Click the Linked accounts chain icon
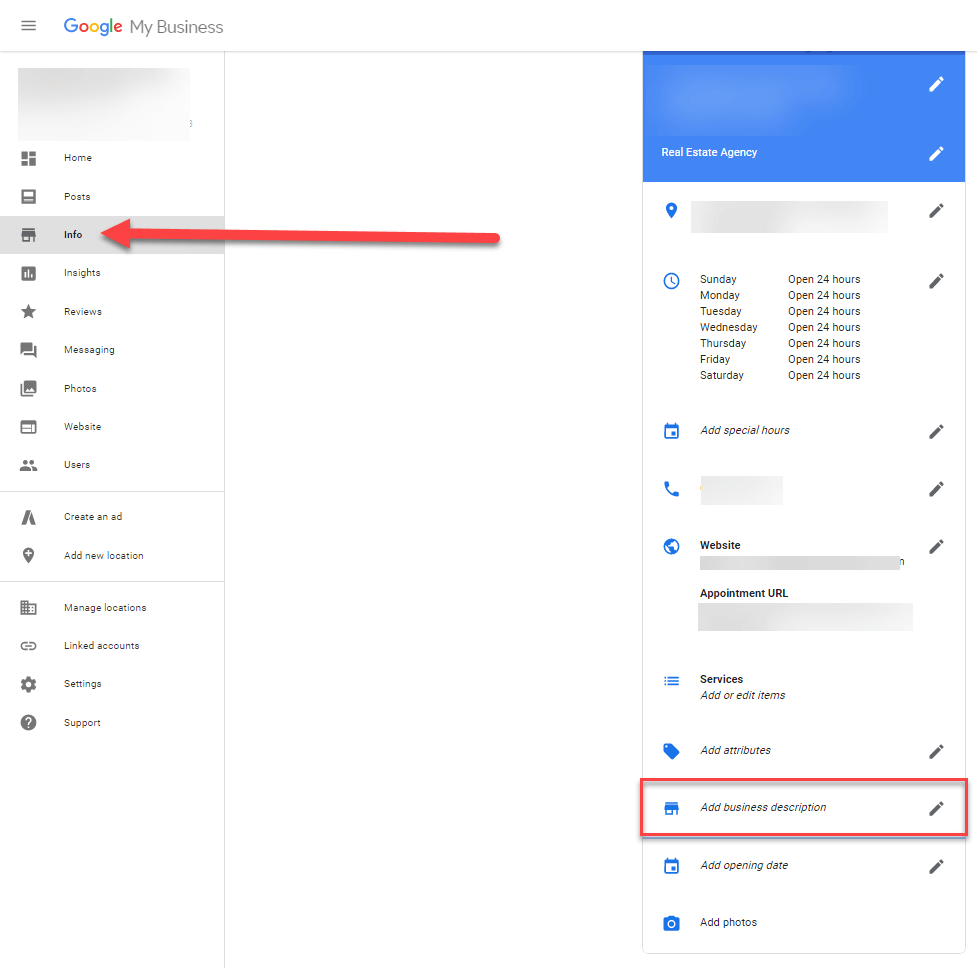Screen dimensions: 977x968 [29, 646]
